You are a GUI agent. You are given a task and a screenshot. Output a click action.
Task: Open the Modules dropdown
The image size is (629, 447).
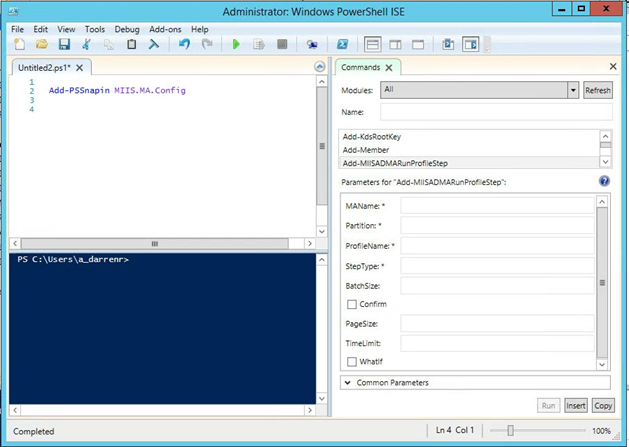tap(573, 90)
